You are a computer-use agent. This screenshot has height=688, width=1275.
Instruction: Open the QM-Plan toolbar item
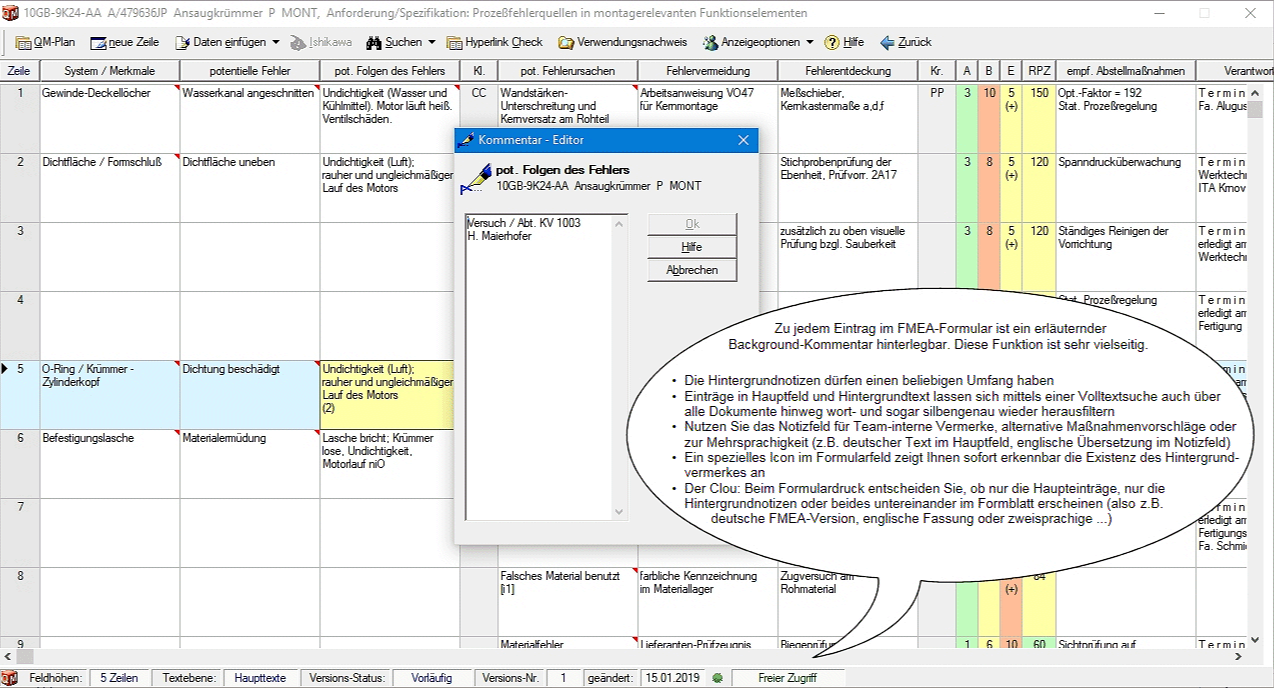(46, 42)
